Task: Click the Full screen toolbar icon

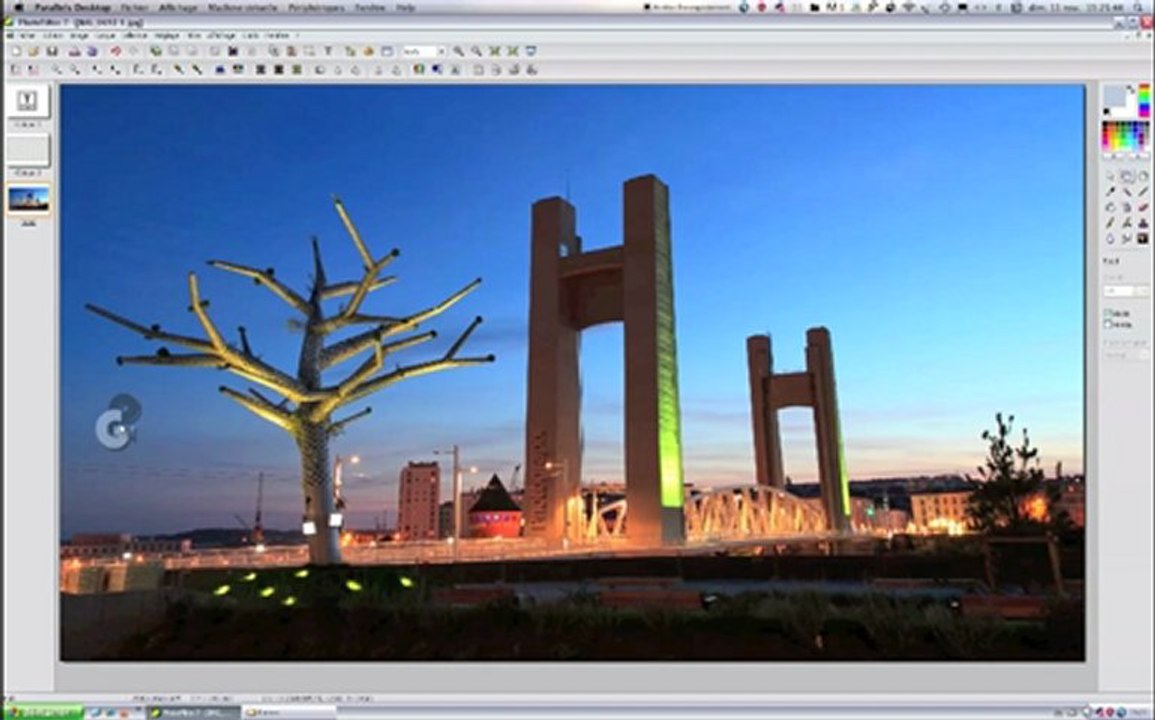Action: [x=530, y=52]
